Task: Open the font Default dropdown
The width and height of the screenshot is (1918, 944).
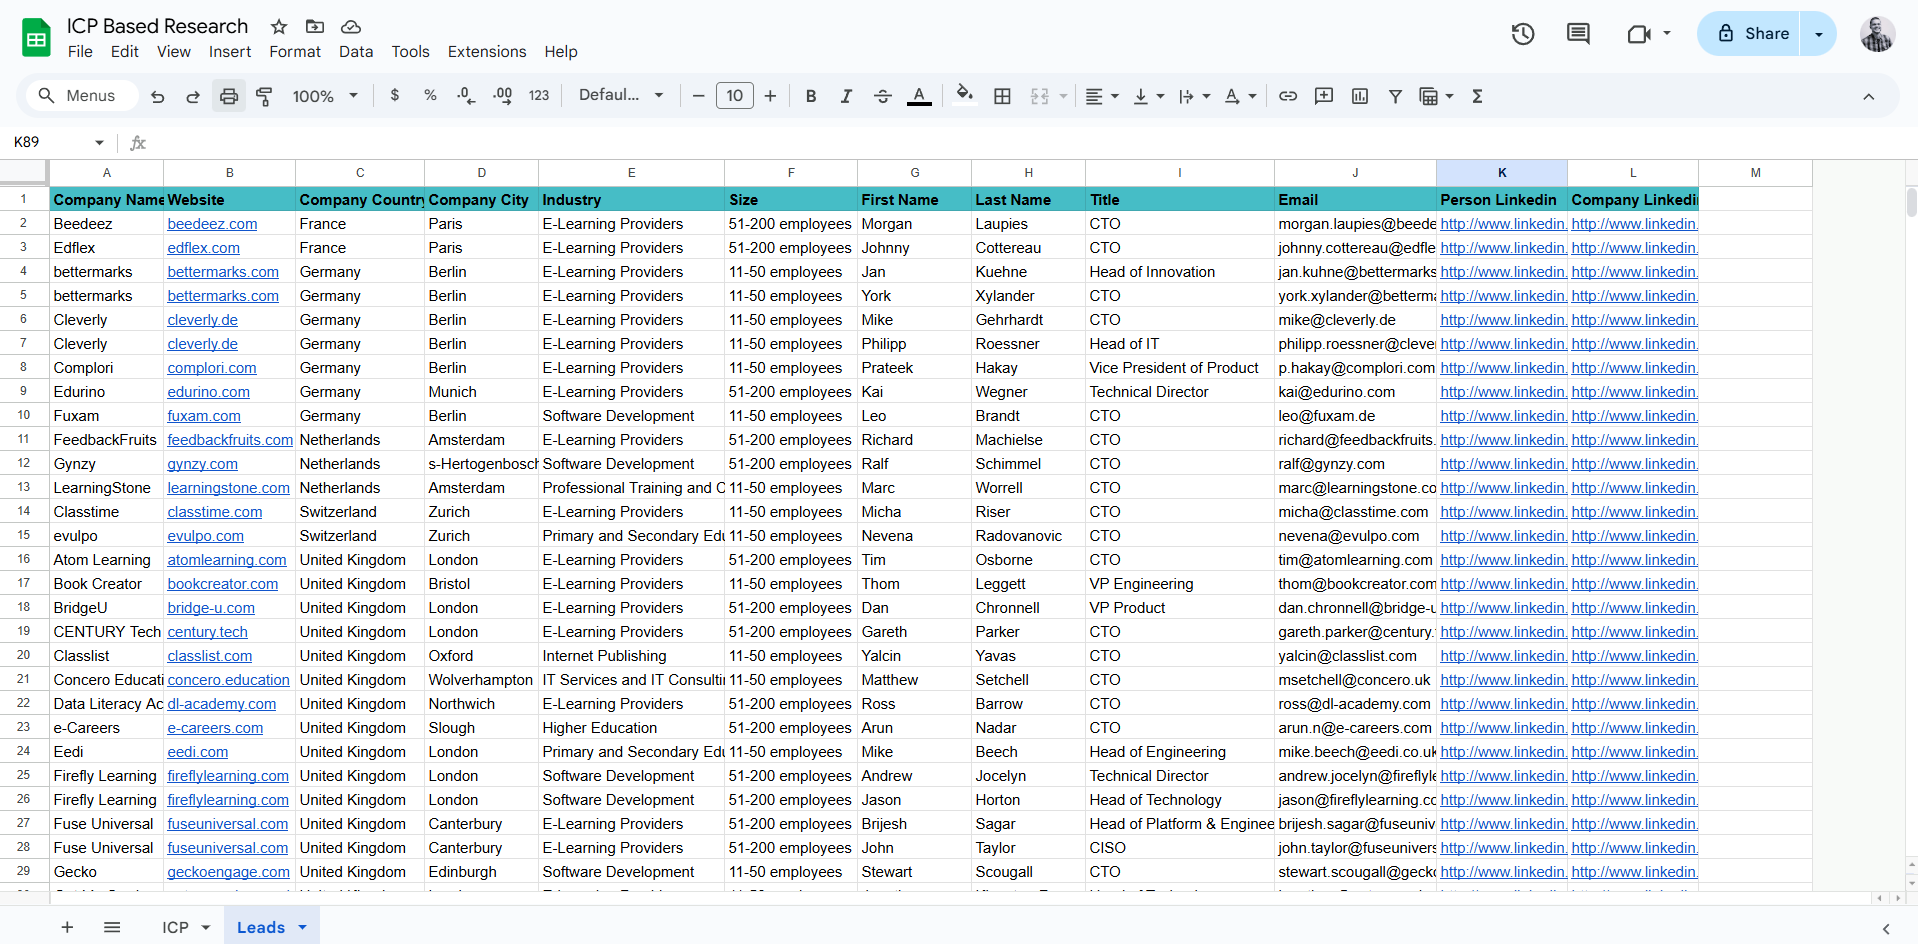Action: 621,95
